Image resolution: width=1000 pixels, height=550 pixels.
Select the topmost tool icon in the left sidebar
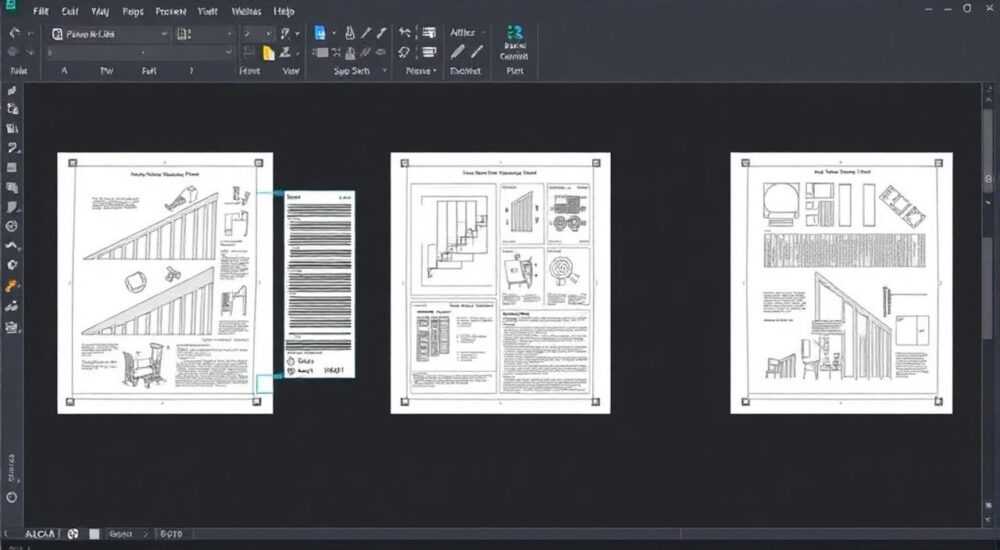pos(11,91)
